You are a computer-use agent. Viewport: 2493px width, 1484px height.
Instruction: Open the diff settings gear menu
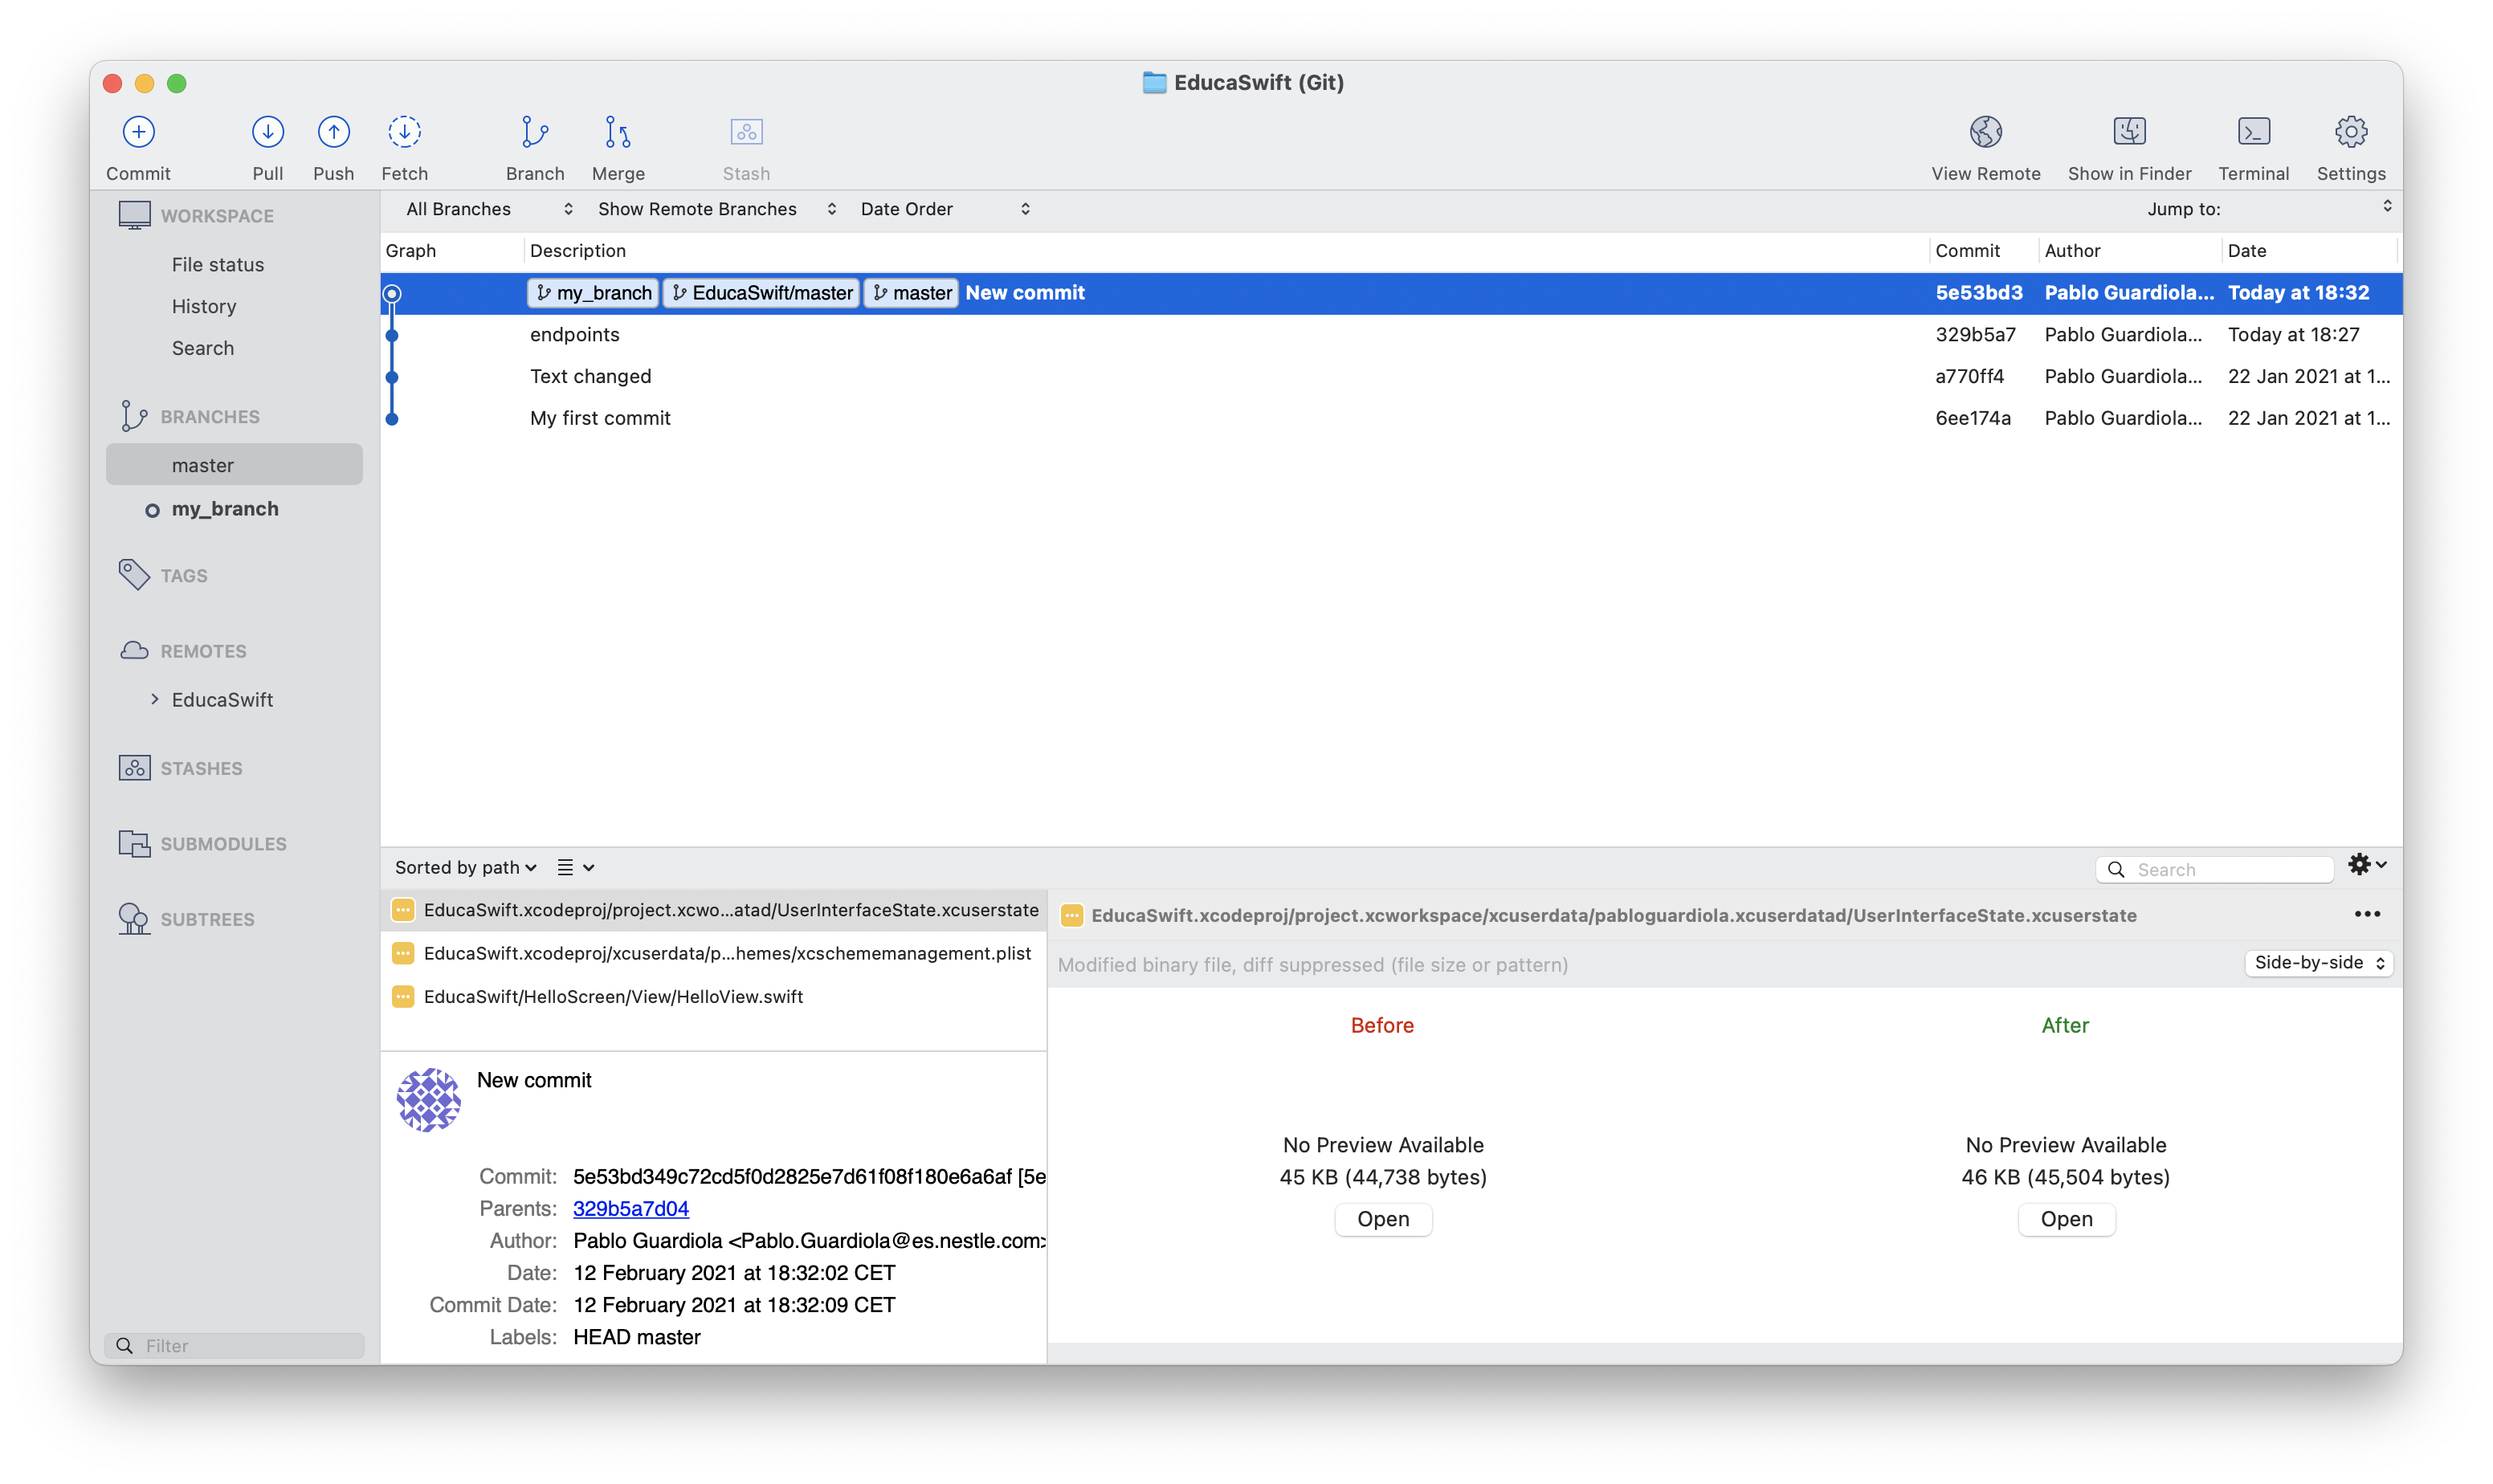click(2366, 865)
